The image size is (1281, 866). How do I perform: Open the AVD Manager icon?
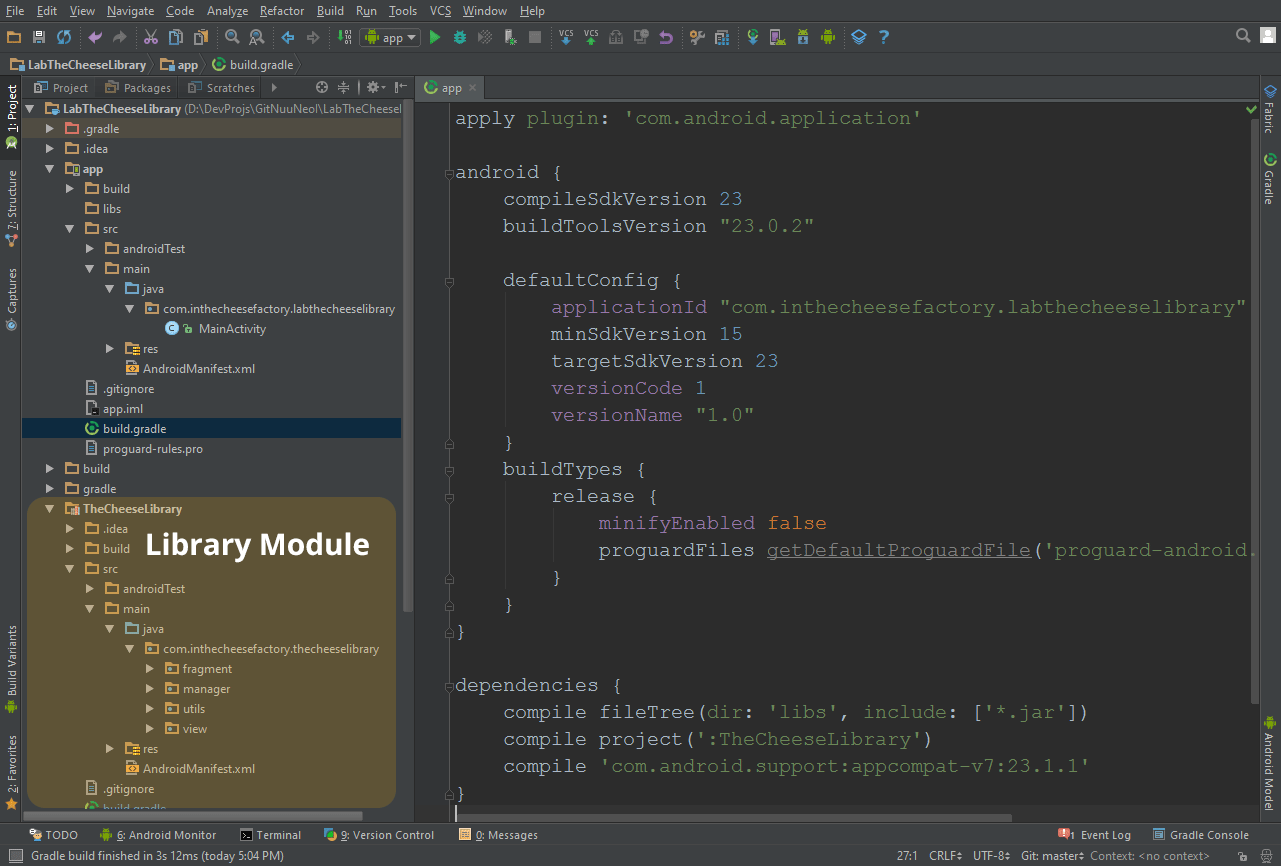pyautogui.click(x=777, y=37)
